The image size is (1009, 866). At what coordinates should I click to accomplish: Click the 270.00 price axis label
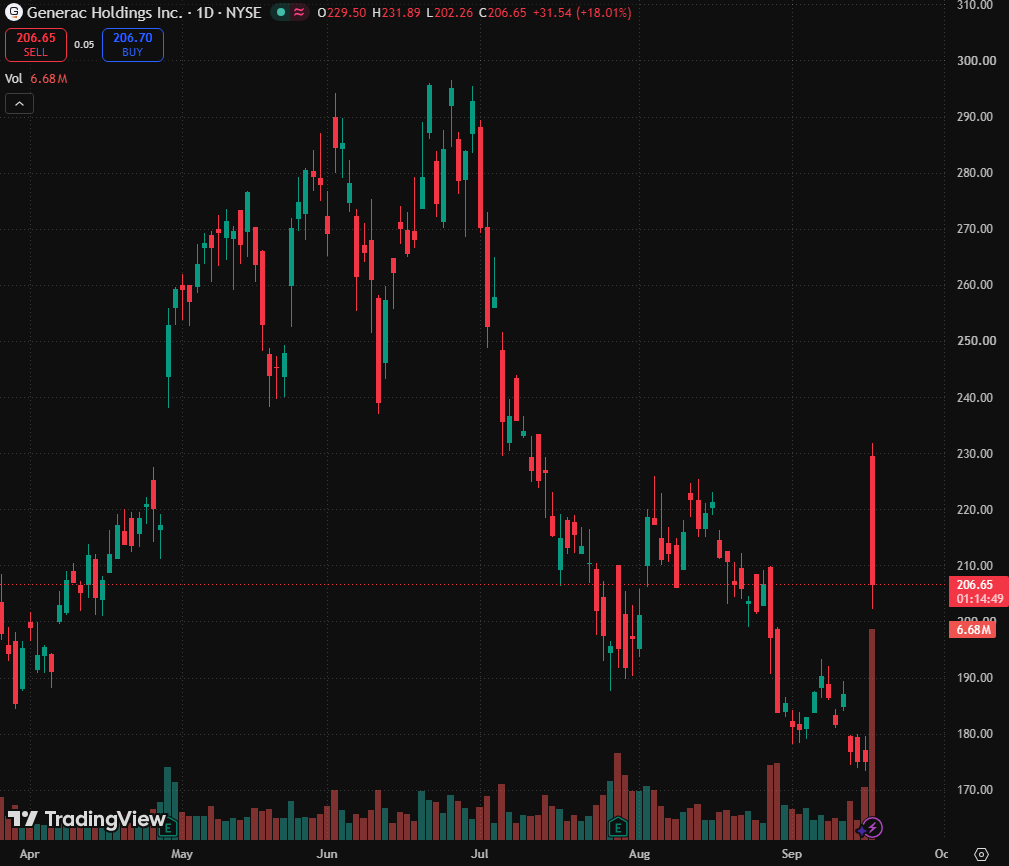pyautogui.click(x=976, y=229)
